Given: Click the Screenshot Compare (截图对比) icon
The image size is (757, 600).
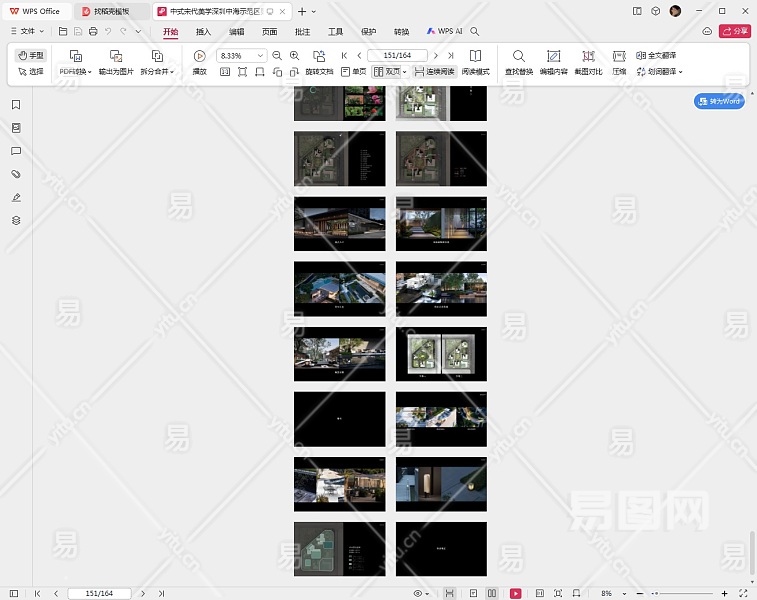Looking at the screenshot, I should (588, 56).
